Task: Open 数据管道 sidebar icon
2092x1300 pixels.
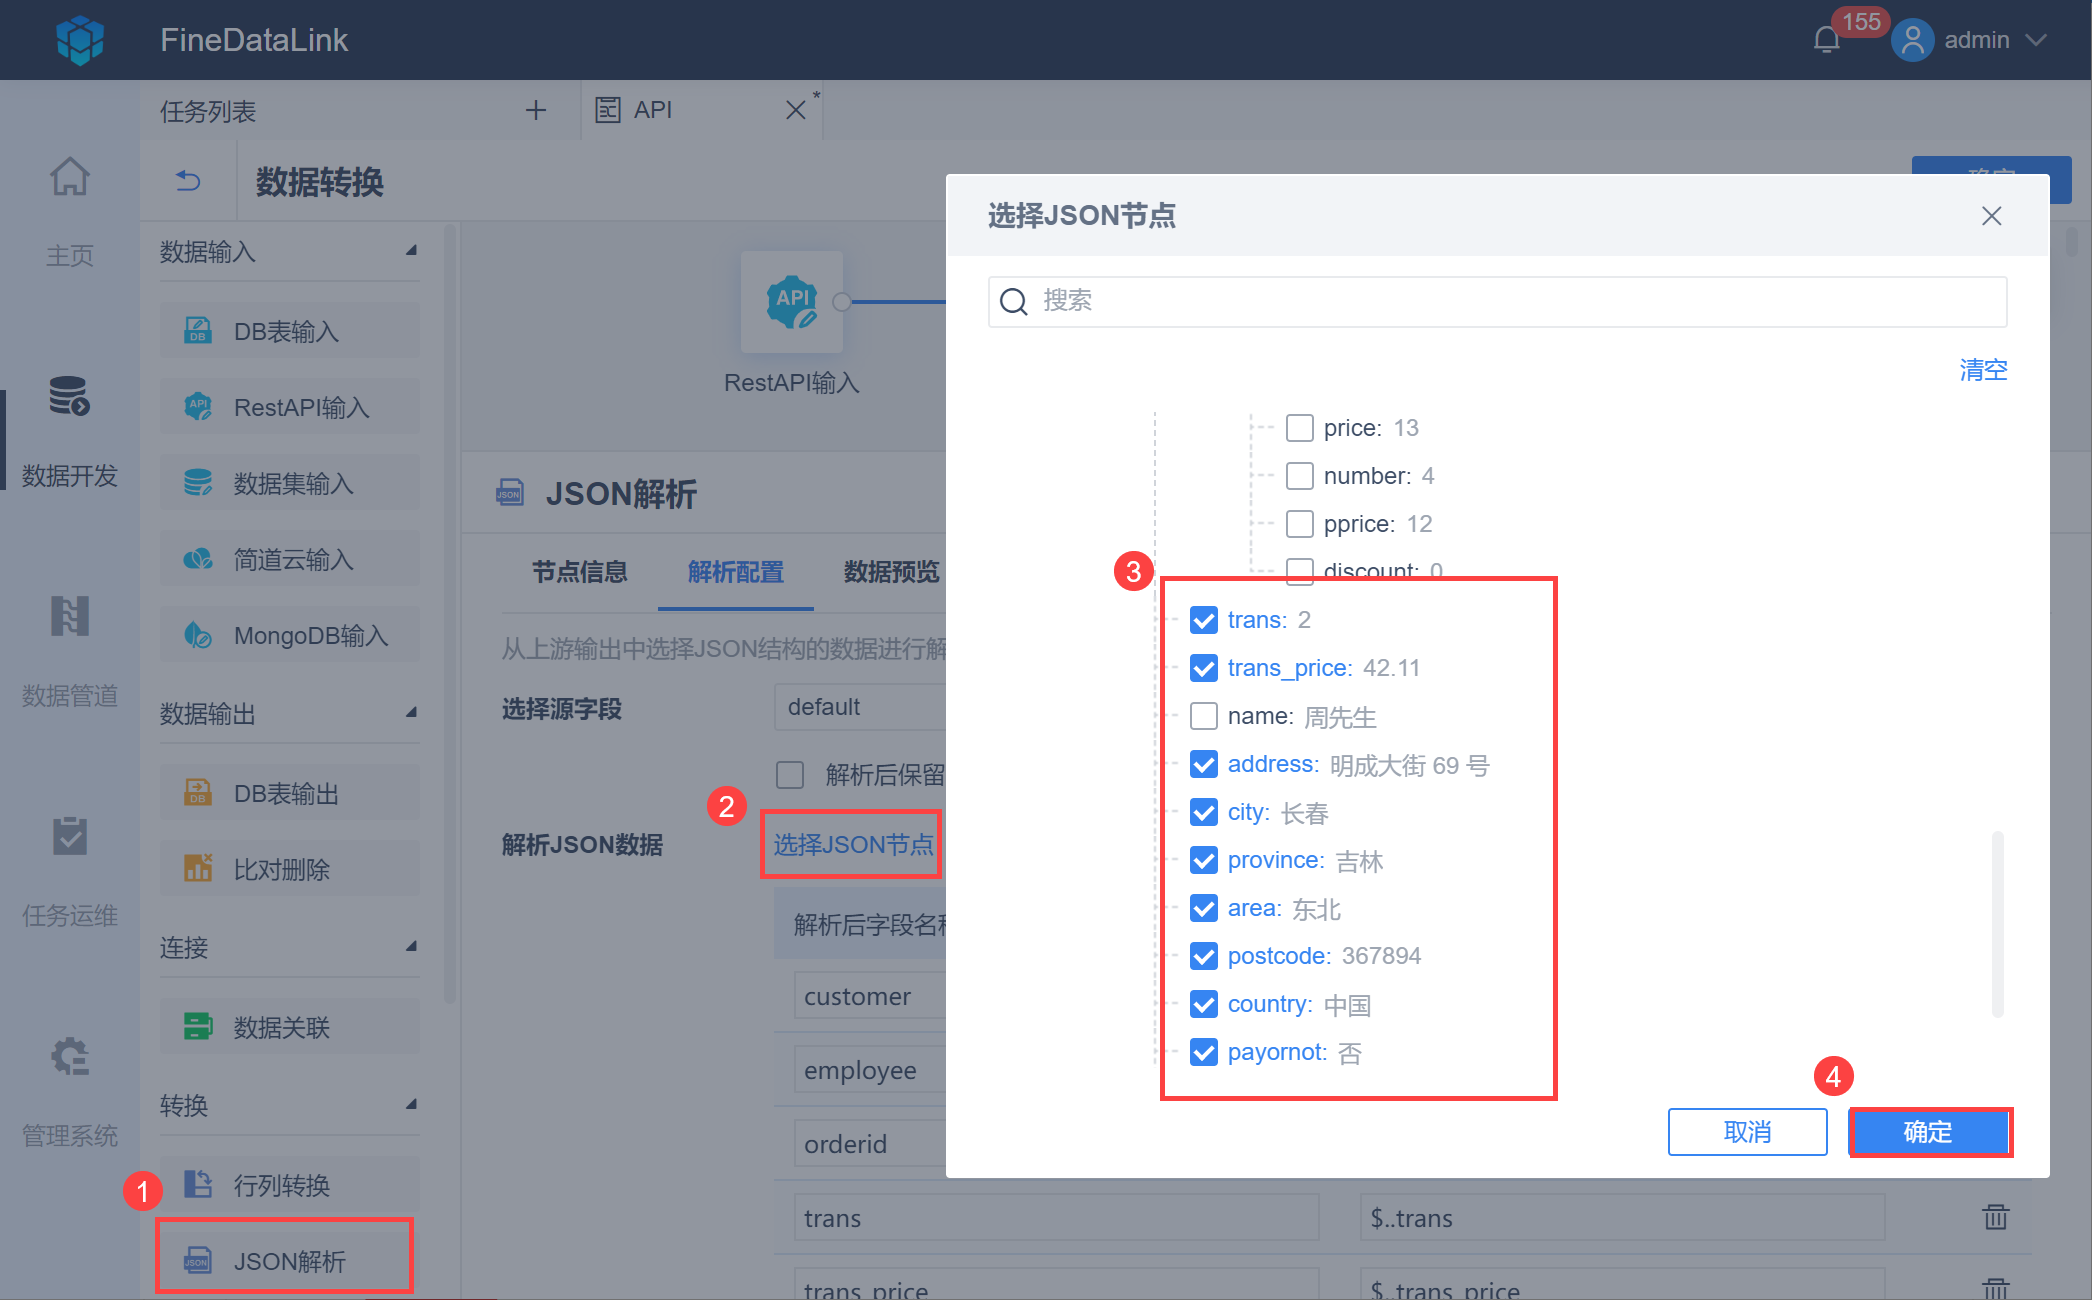Action: coord(69,616)
